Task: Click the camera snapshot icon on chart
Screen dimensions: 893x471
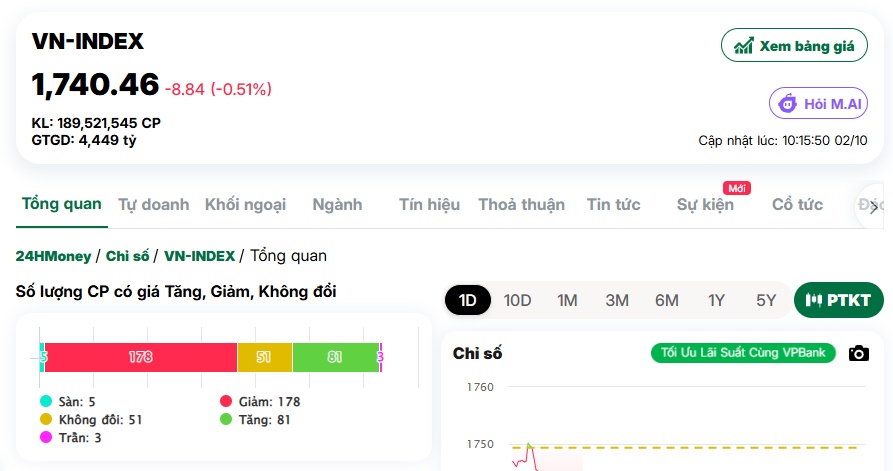Action: tap(858, 354)
